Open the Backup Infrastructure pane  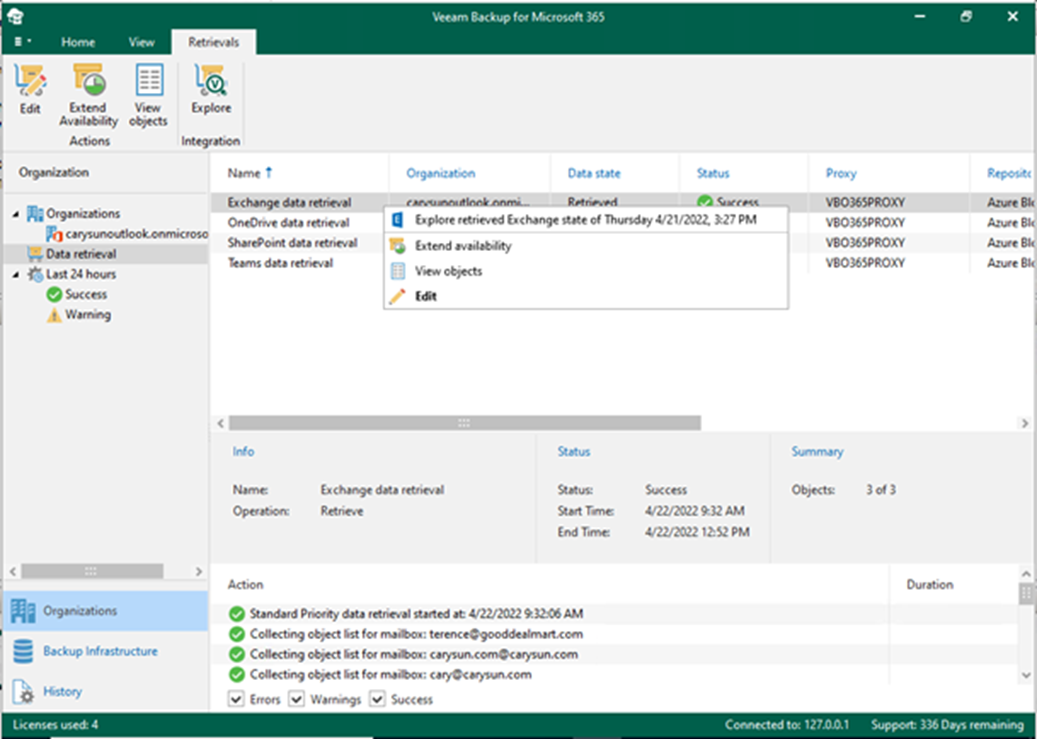coord(100,651)
